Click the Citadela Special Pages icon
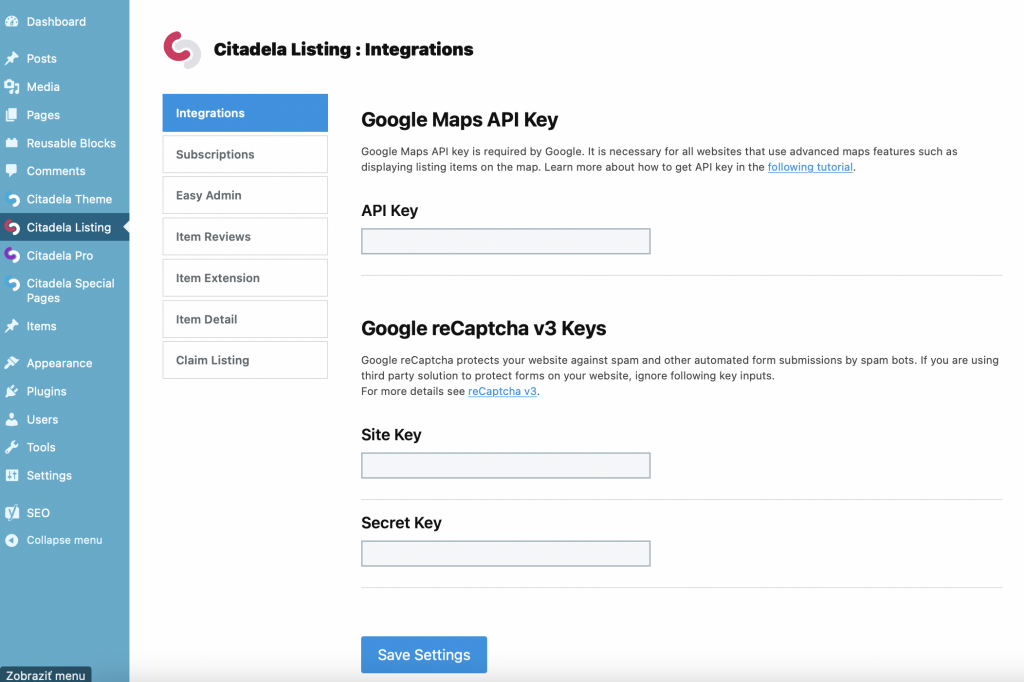The image size is (1024, 682). point(12,284)
